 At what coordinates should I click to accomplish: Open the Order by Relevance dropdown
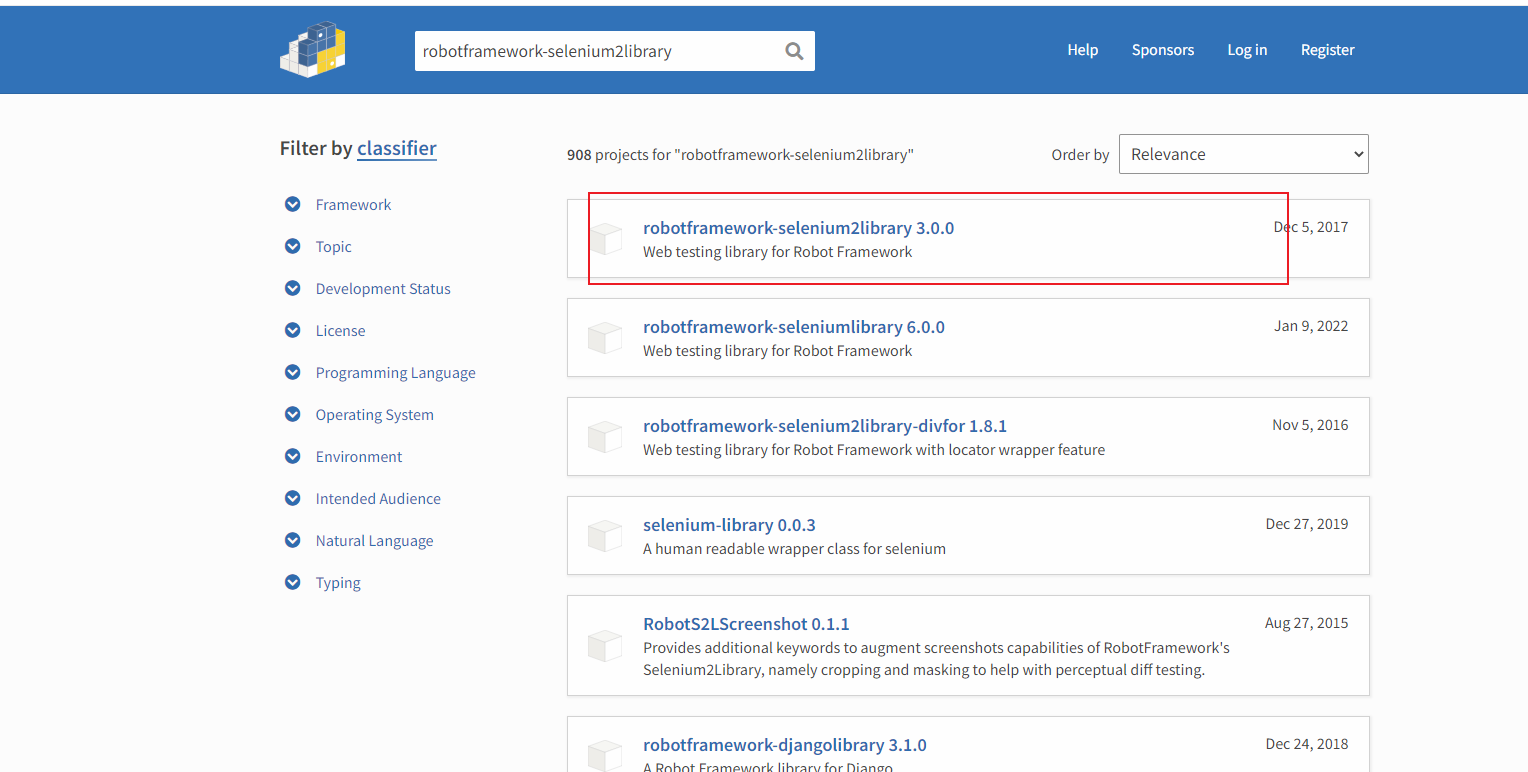[1243, 154]
